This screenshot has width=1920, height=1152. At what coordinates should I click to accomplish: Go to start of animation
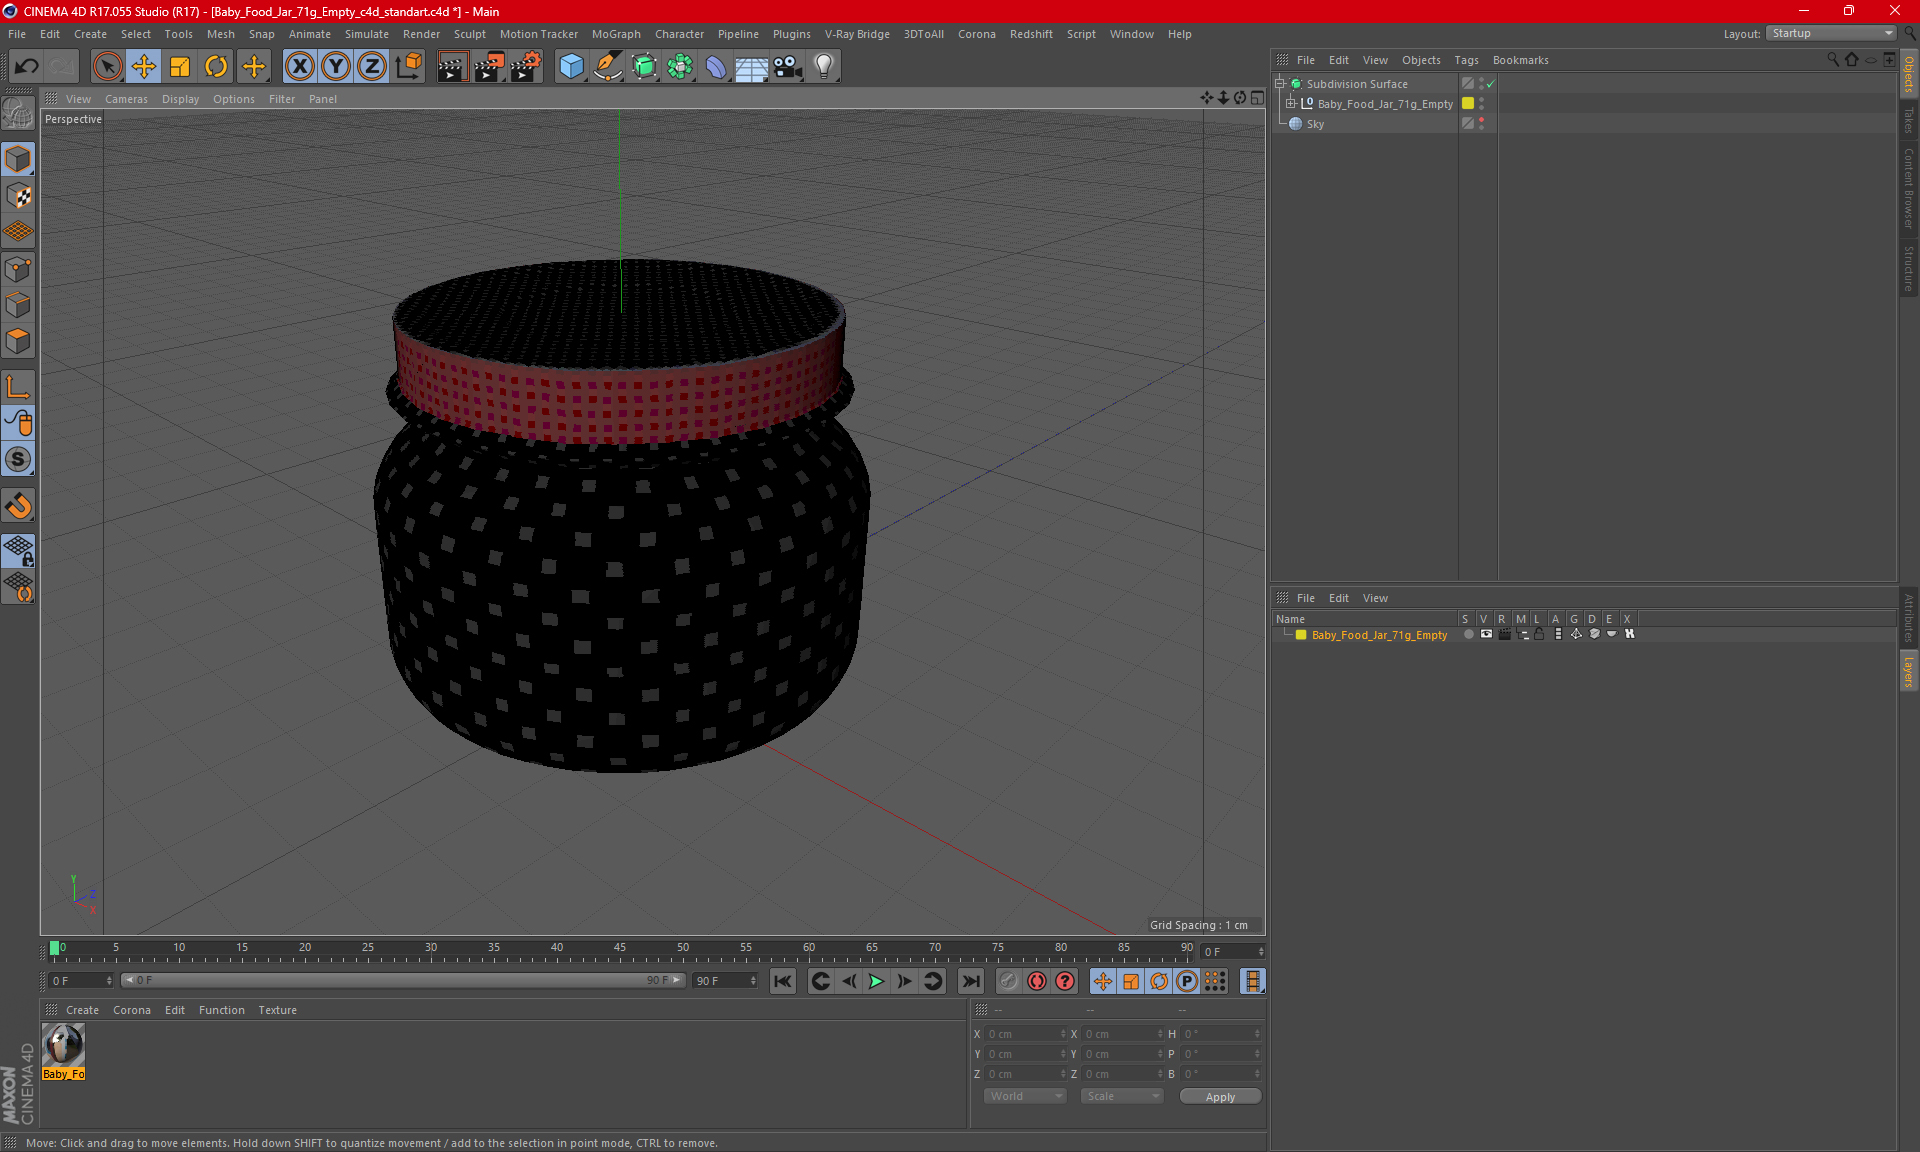tap(783, 982)
